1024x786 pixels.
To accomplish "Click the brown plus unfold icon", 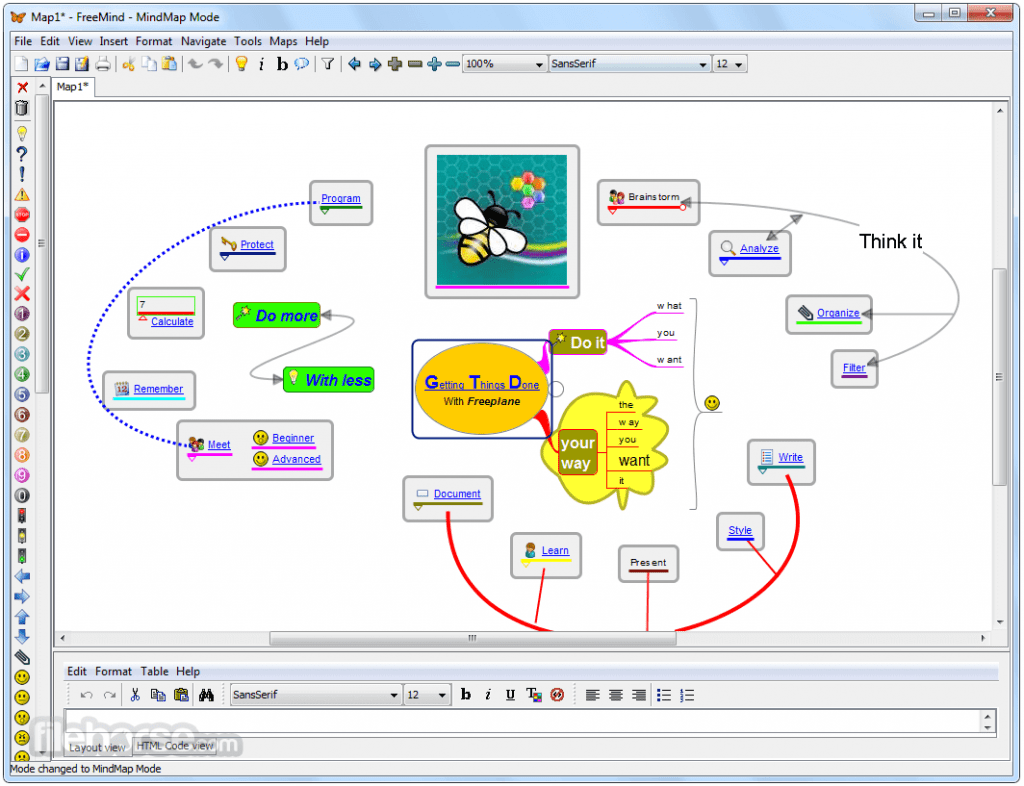I will [394, 64].
